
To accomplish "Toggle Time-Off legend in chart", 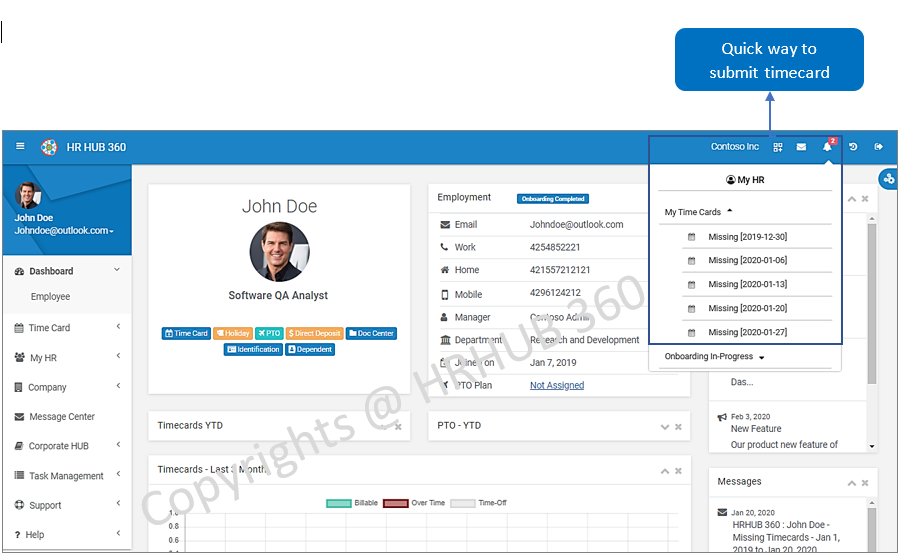I will click(479, 503).
